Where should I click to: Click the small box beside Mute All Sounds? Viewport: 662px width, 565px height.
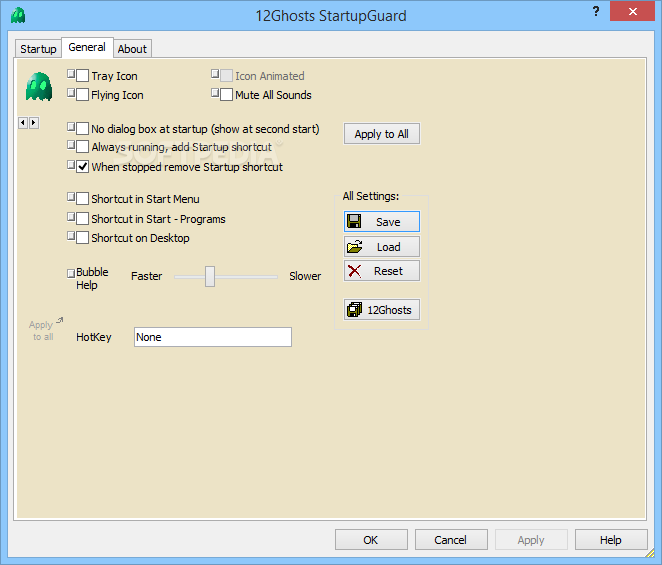tap(215, 92)
